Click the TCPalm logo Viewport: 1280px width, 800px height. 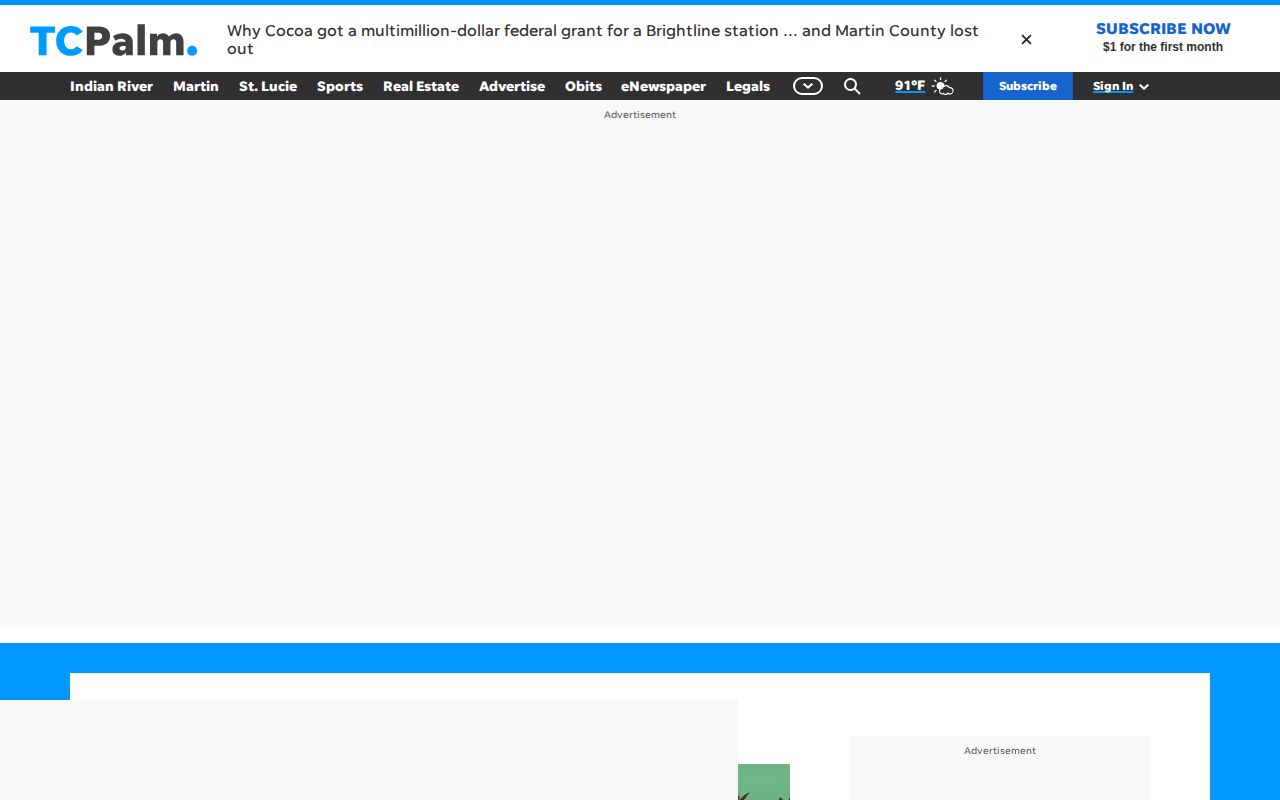pos(113,40)
